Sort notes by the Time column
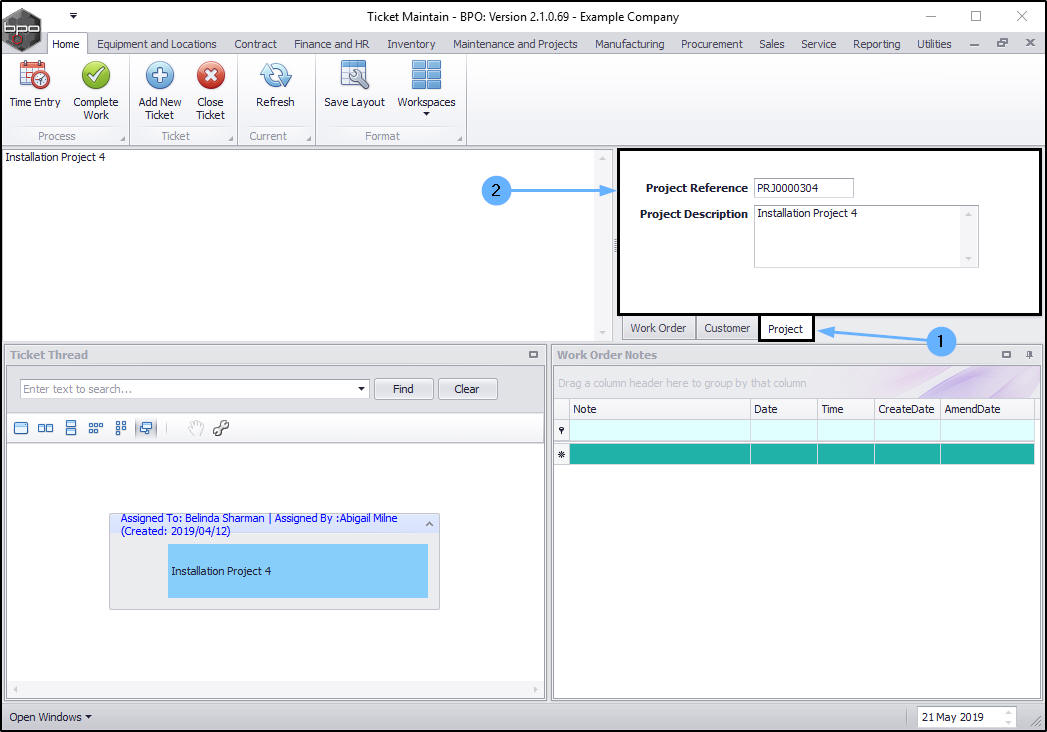Image resolution: width=1047 pixels, height=732 pixels. (x=845, y=409)
